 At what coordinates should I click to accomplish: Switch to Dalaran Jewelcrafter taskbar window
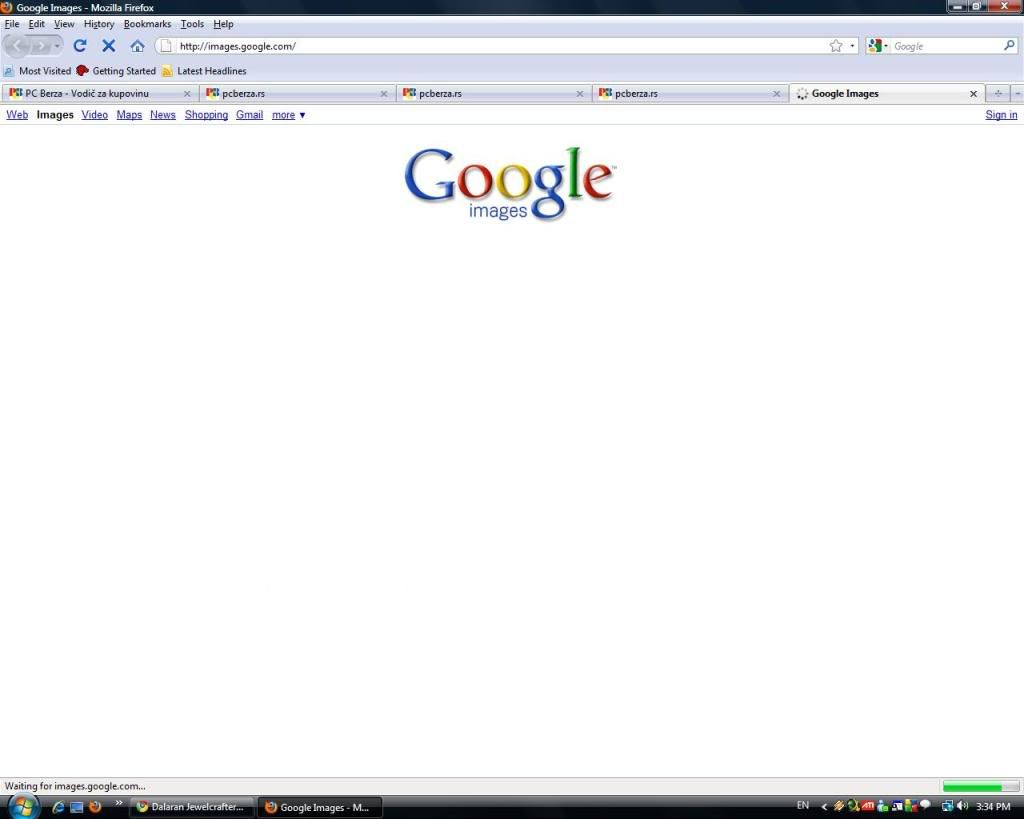(192, 807)
